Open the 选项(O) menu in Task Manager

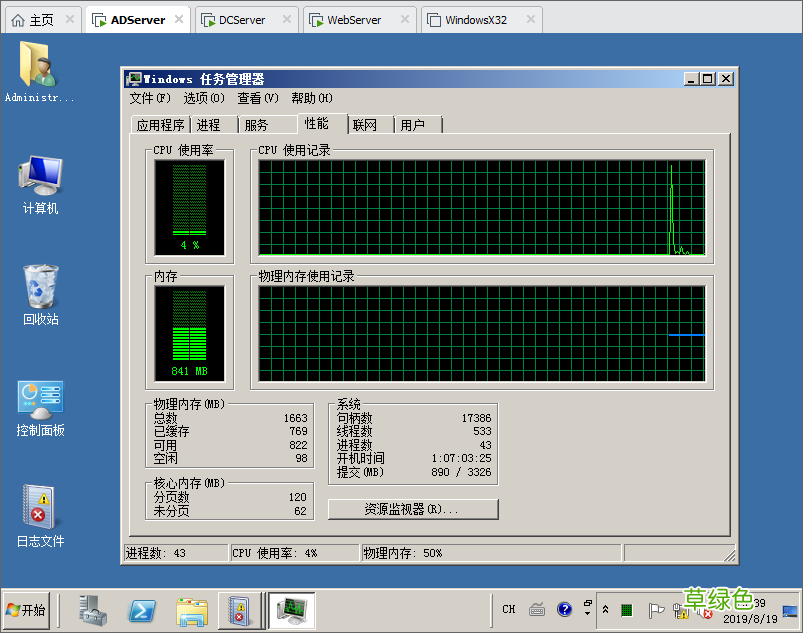click(203, 98)
